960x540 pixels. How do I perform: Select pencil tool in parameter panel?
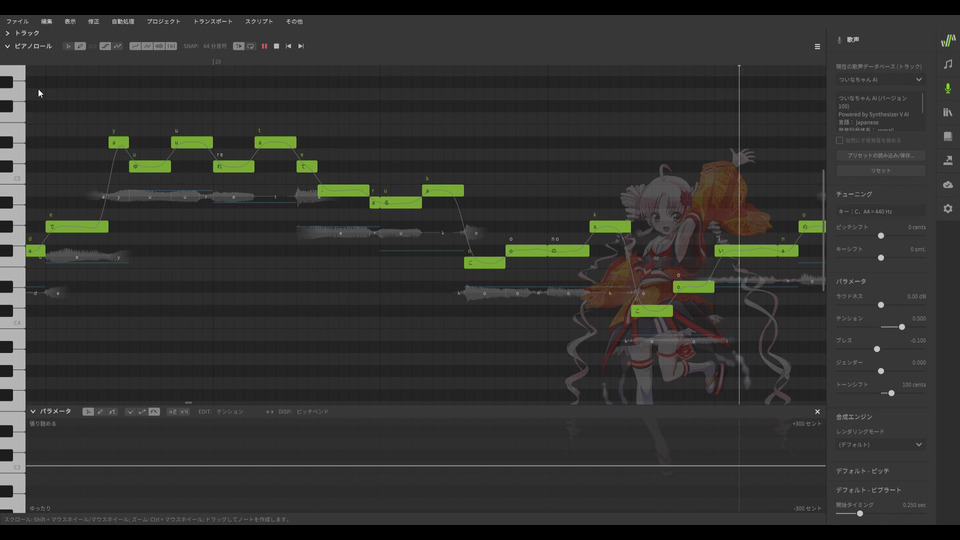pos(100,411)
